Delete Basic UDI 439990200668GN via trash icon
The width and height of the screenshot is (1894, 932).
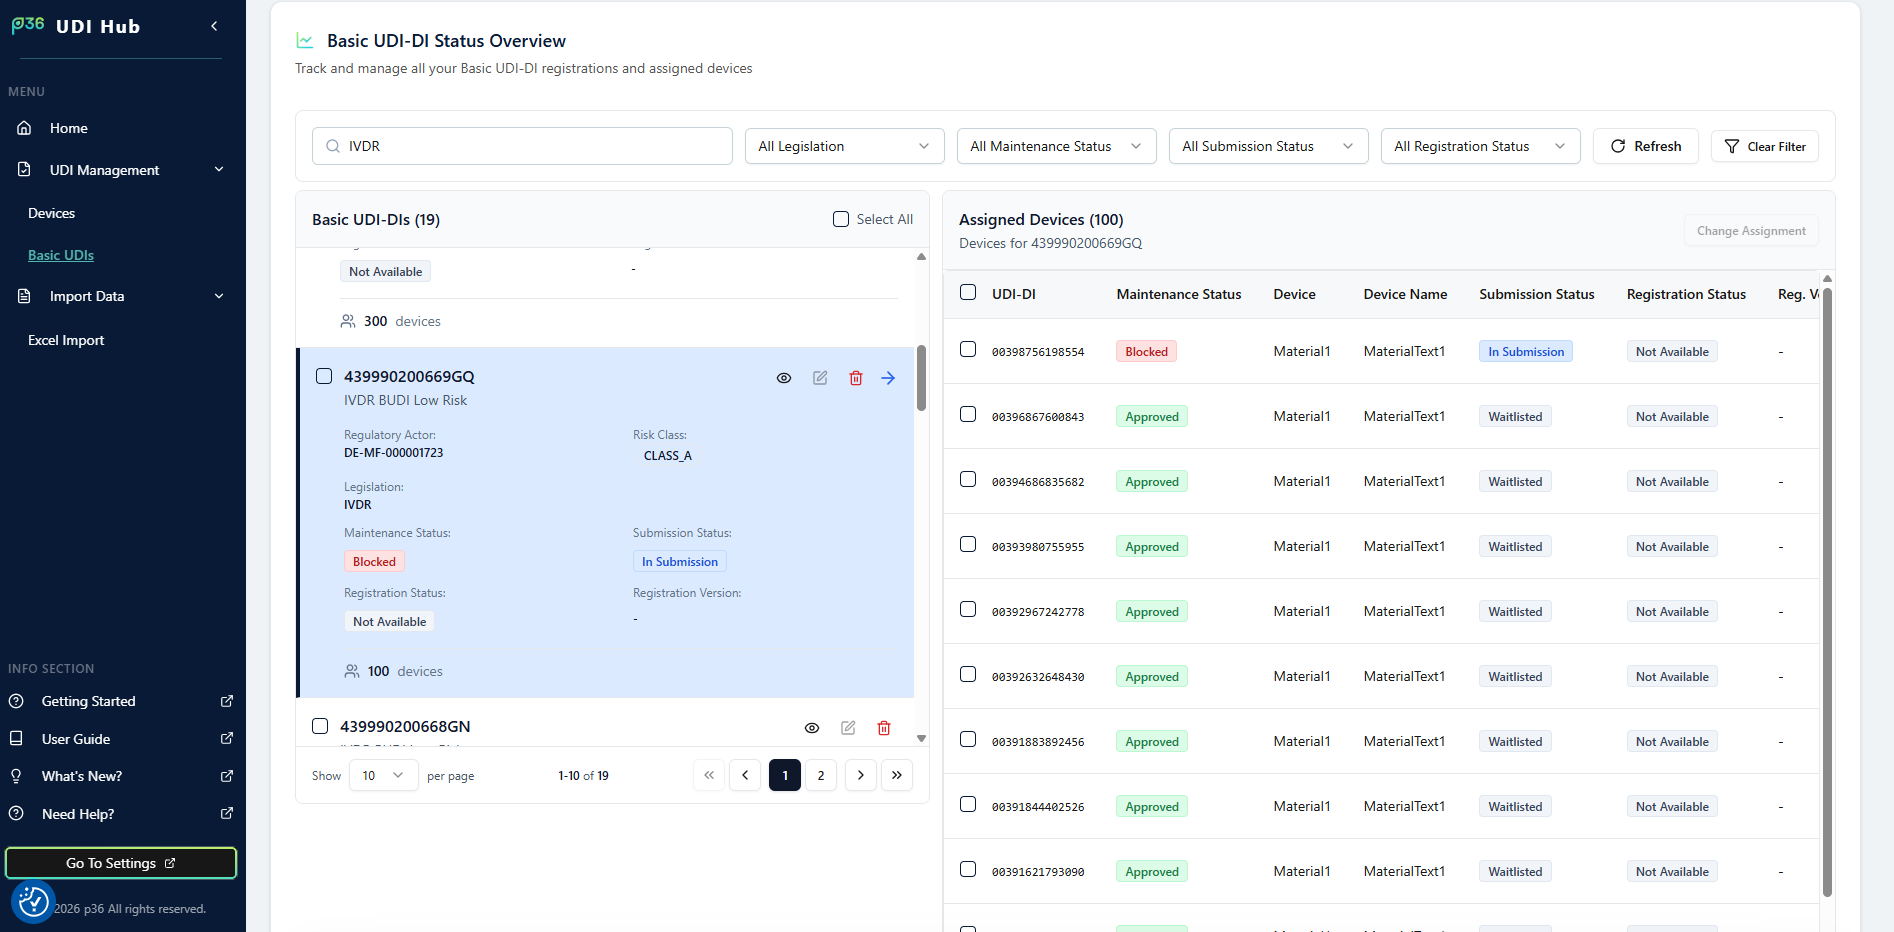tap(884, 728)
